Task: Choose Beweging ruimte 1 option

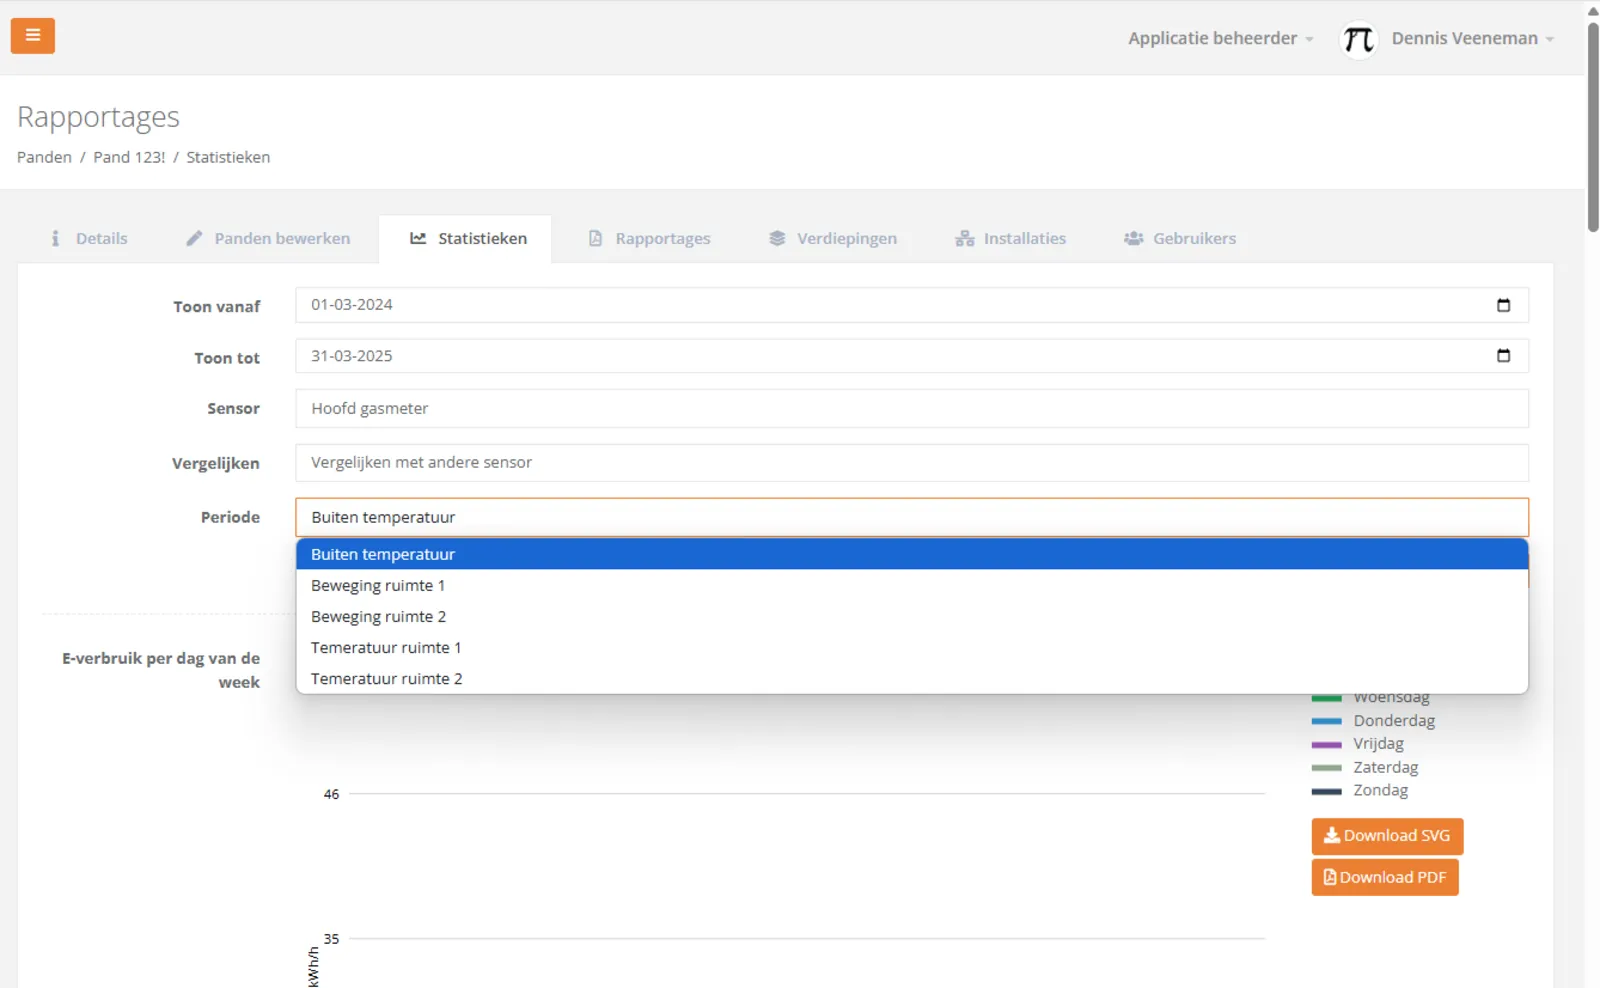Action: 911,585
